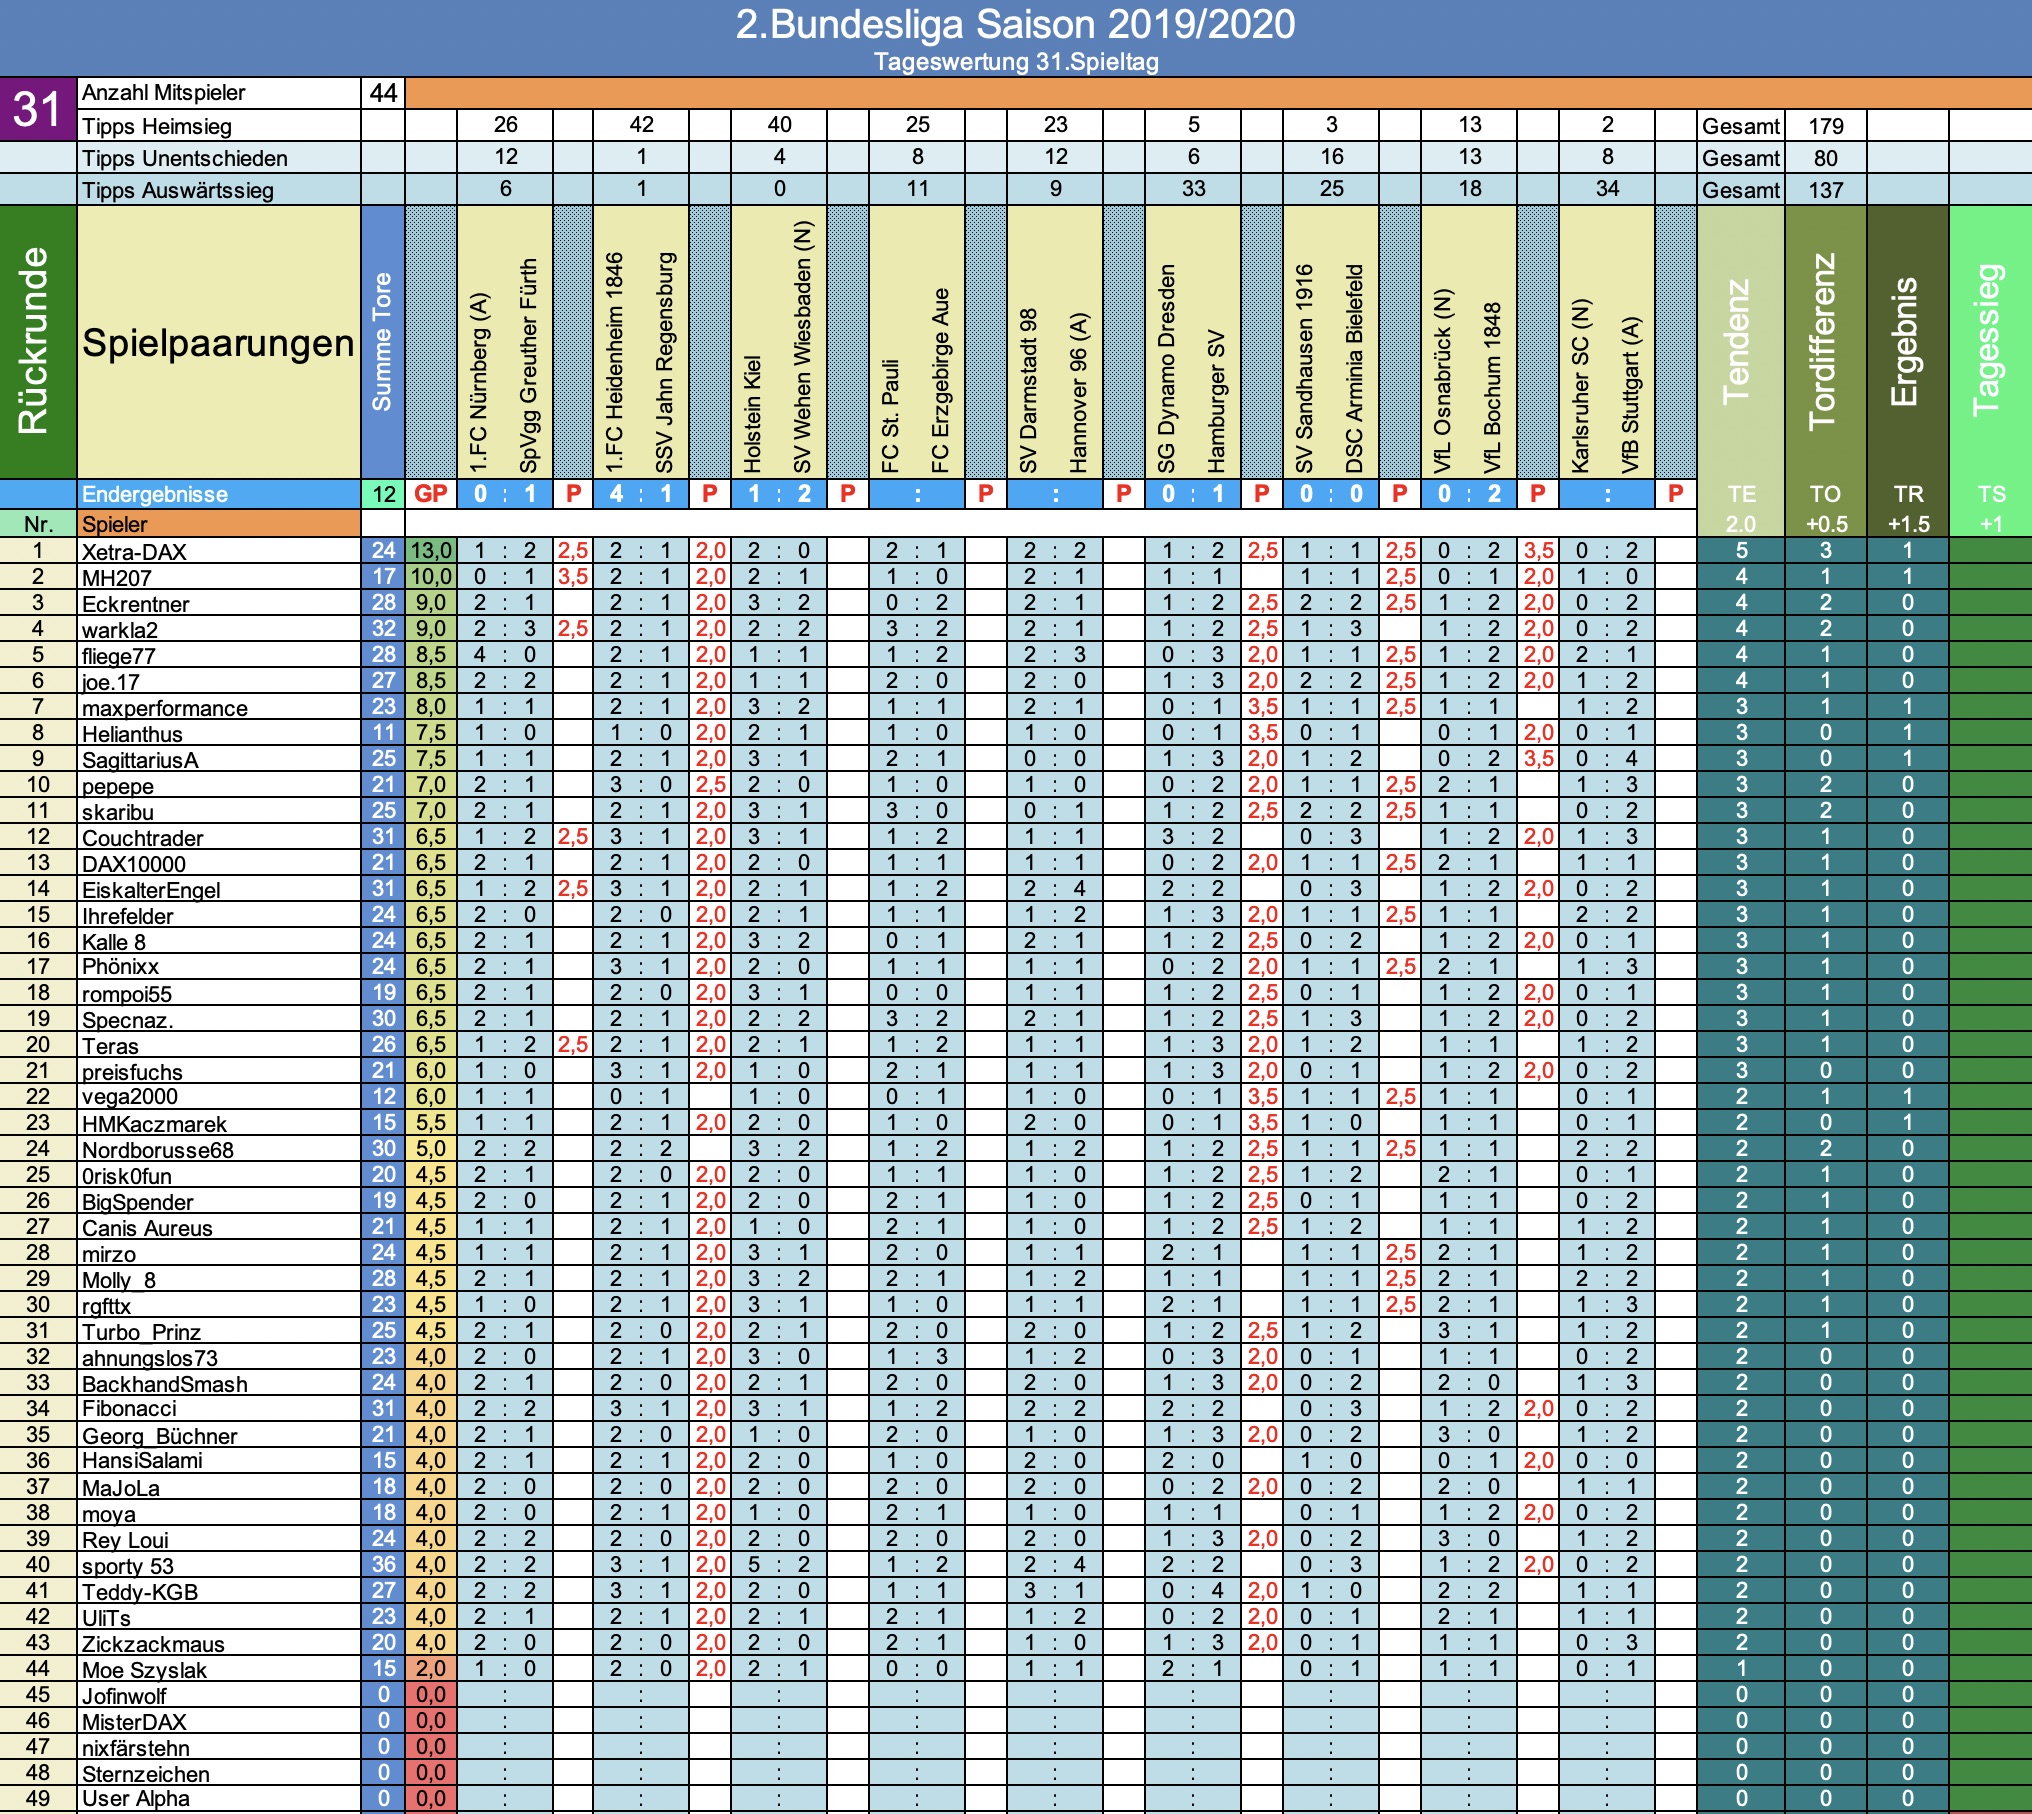
Task: Click the 'FC Erzgebirge Aue' team header
Action: [941, 381]
